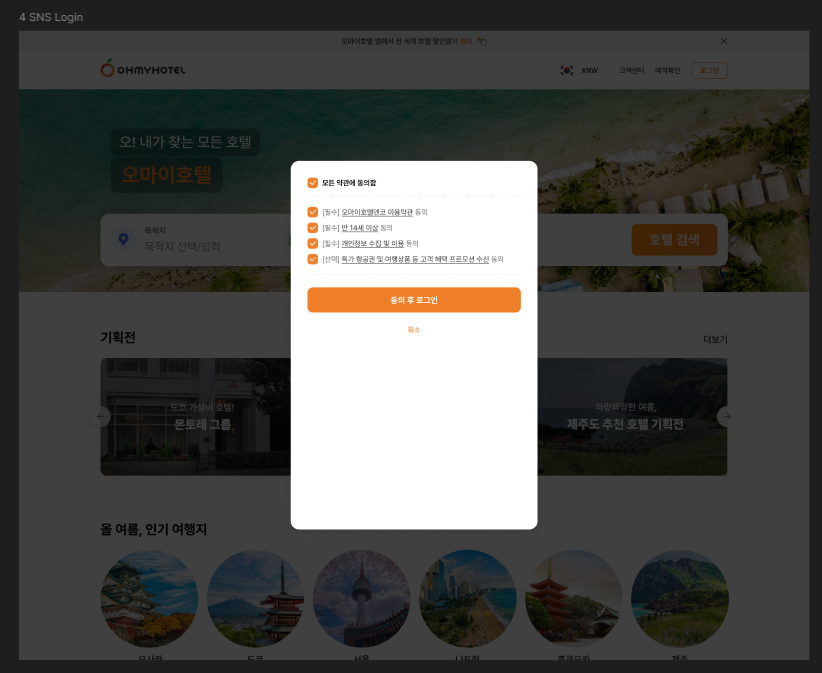Open the 몬토레 그룹 promotion card
The width and height of the screenshot is (822, 673).
click(x=196, y=417)
